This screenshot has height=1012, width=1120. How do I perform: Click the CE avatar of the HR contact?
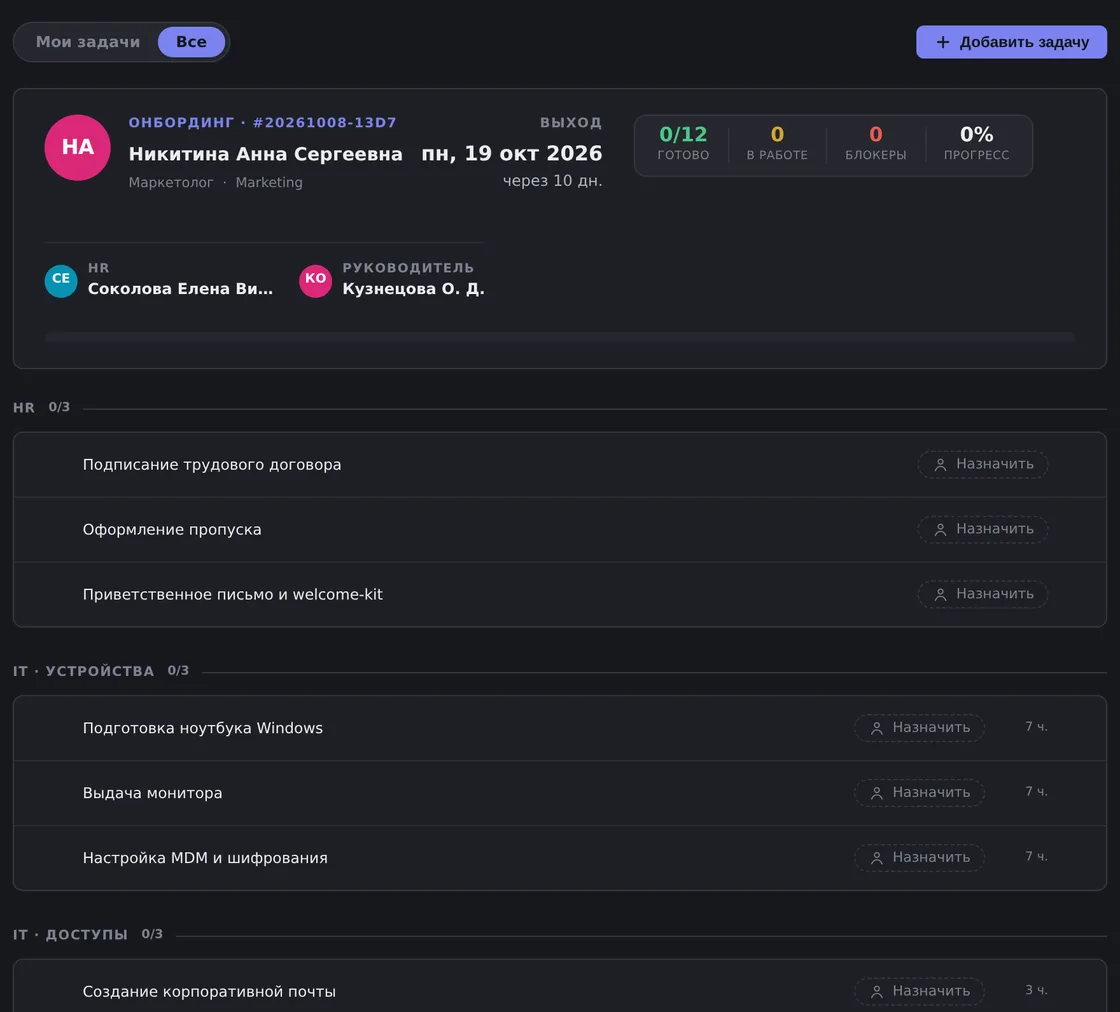(x=61, y=280)
